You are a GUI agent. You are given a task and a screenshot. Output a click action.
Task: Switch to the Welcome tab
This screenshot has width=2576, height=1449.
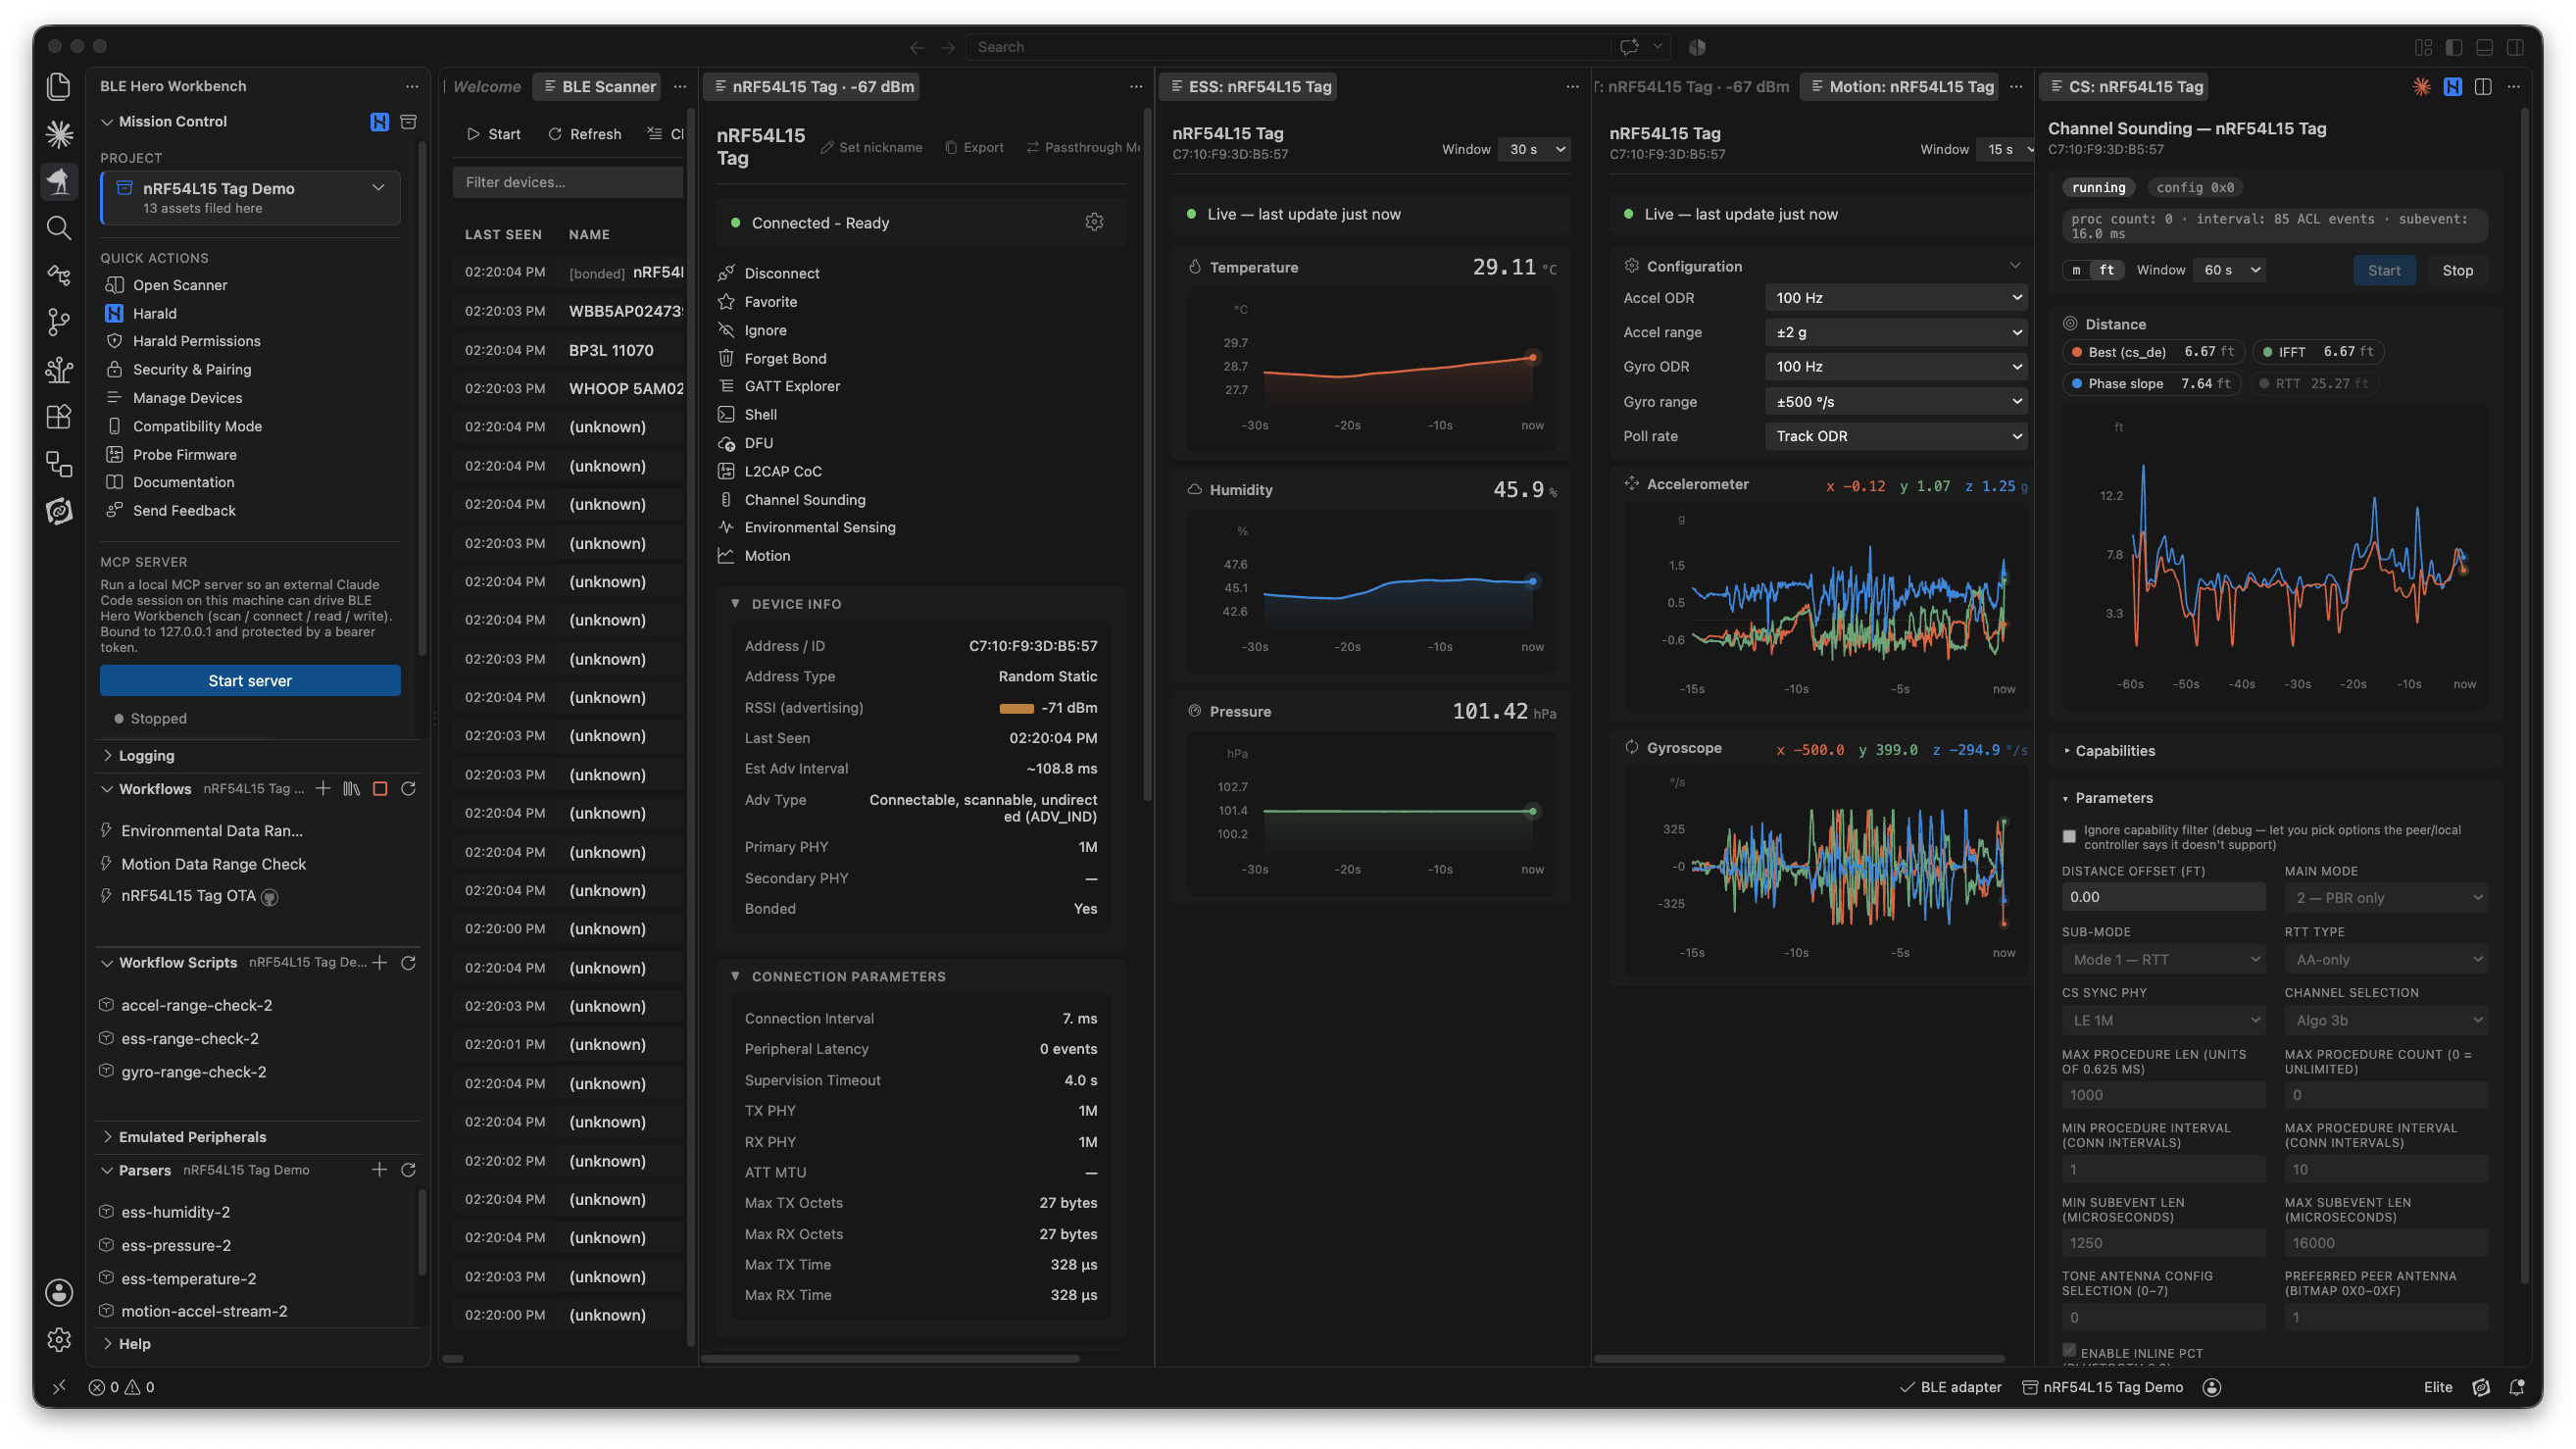487,87
